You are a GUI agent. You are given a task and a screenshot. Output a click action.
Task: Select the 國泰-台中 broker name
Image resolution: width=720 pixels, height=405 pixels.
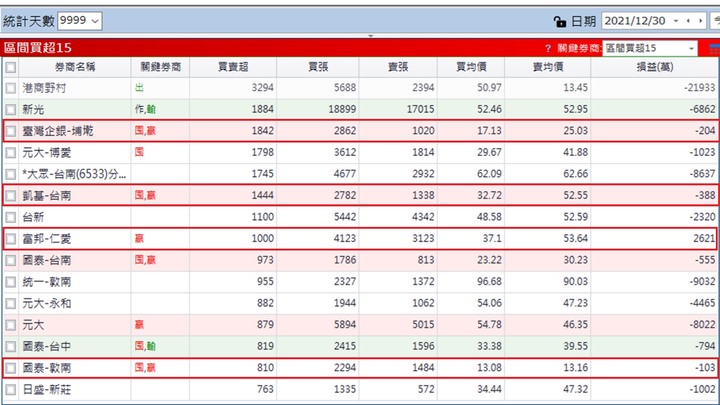pos(46,346)
